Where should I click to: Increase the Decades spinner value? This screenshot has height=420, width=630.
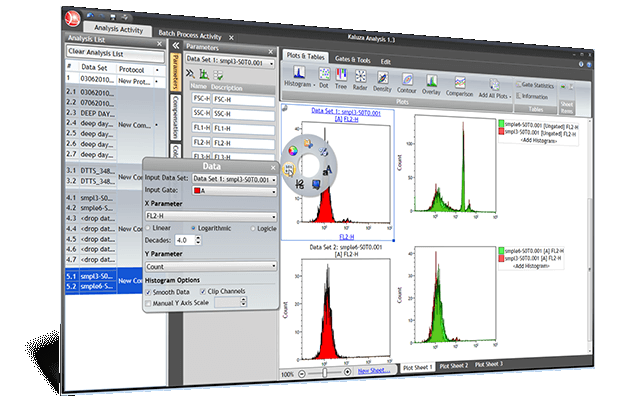(x=198, y=238)
